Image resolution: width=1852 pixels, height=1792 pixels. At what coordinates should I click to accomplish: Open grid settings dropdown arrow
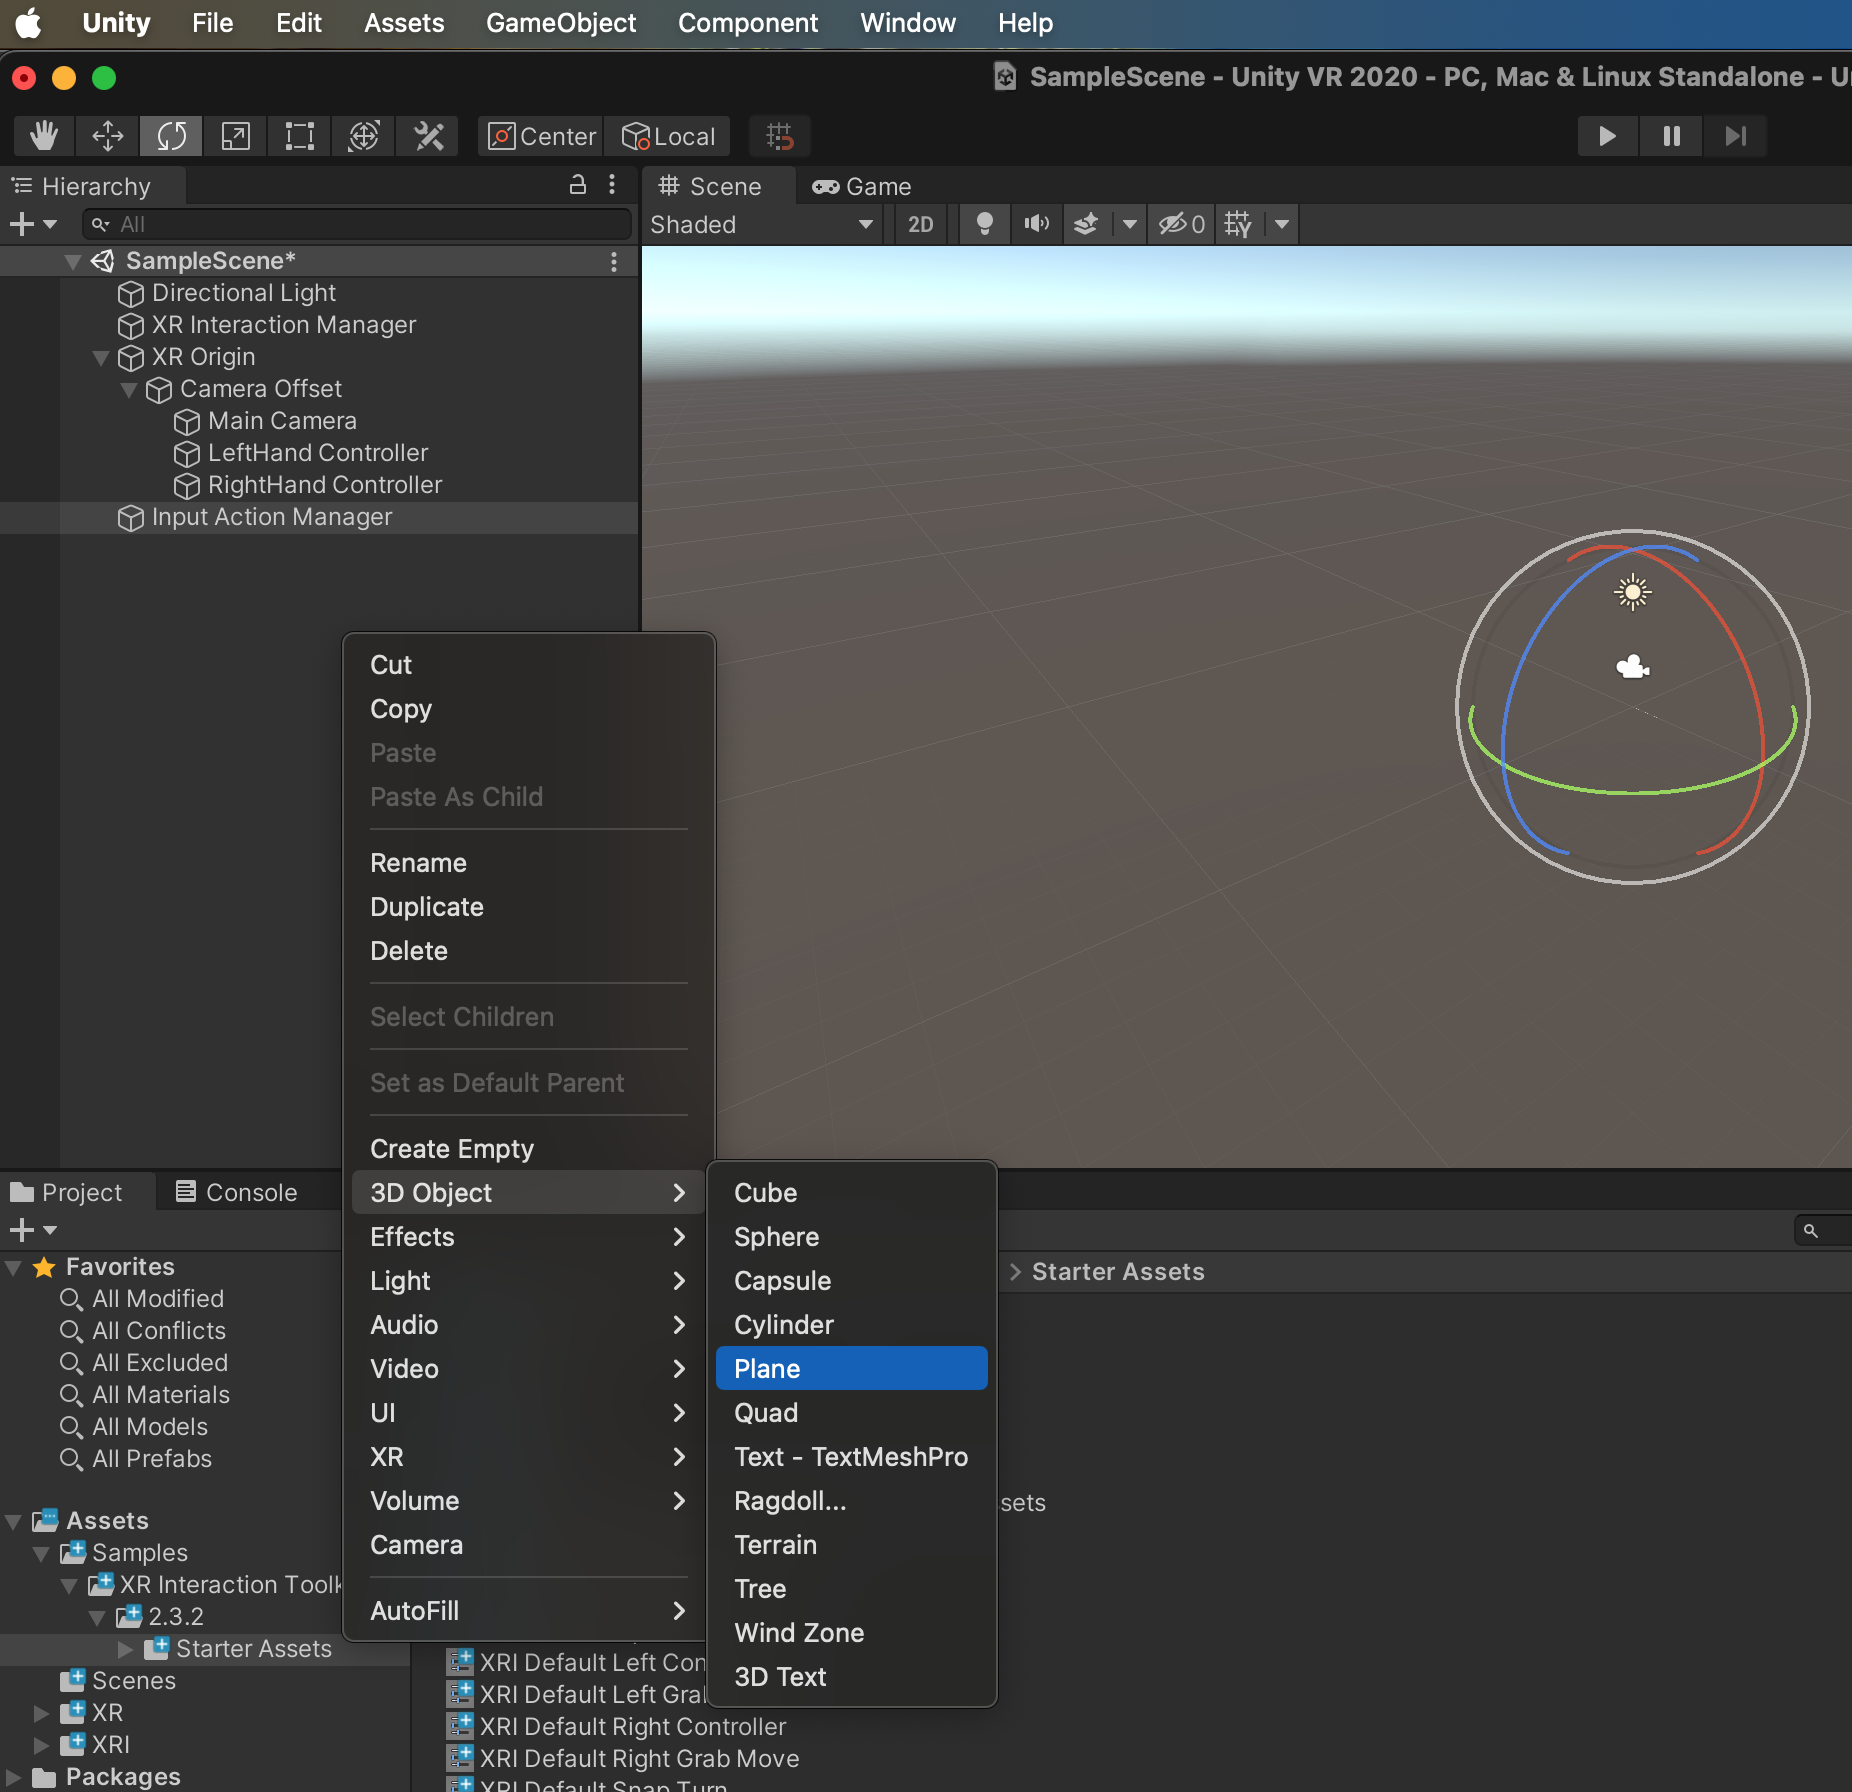(x=1281, y=224)
